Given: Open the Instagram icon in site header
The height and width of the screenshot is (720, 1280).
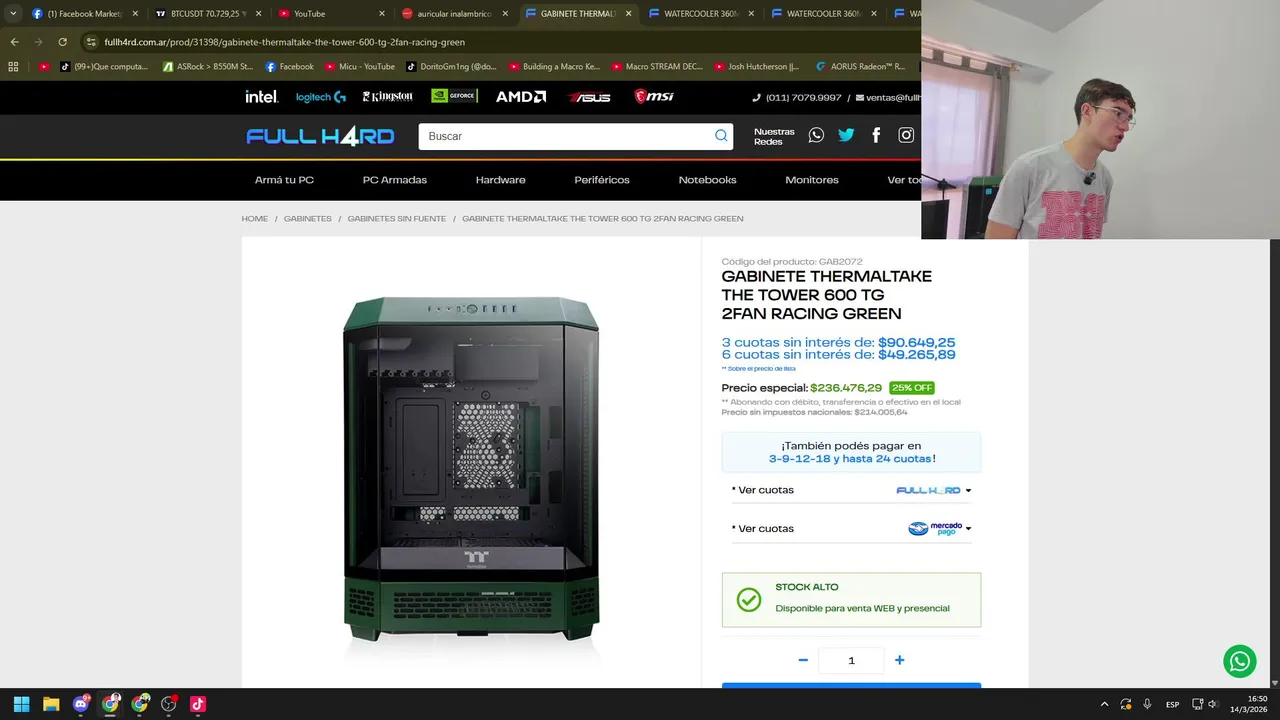Looking at the screenshot, I should tap(906, 135).
